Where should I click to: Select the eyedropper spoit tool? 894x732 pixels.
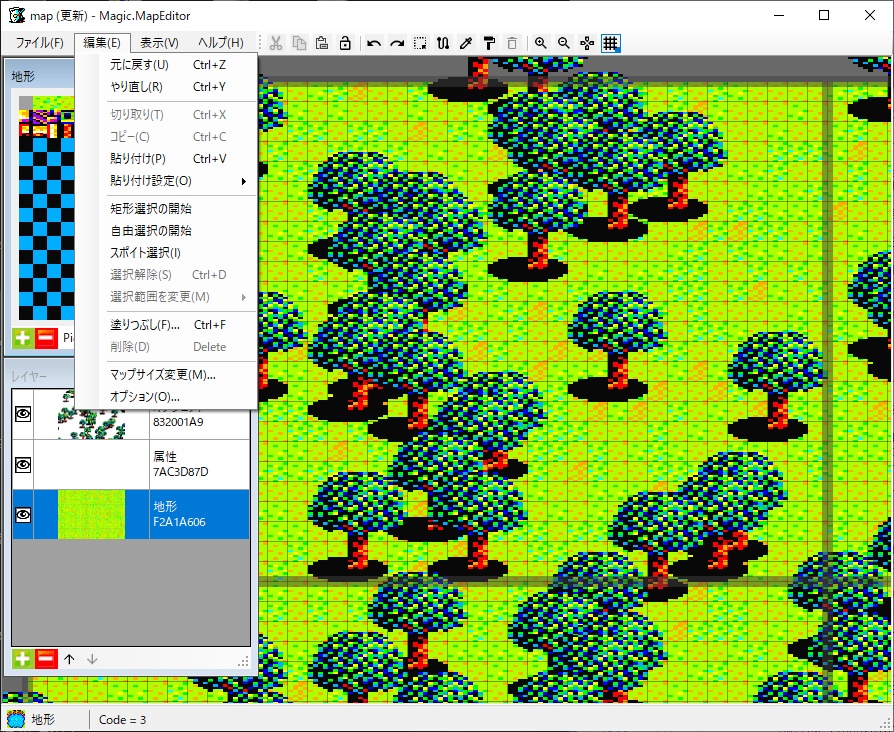click(x=466, y=43)
